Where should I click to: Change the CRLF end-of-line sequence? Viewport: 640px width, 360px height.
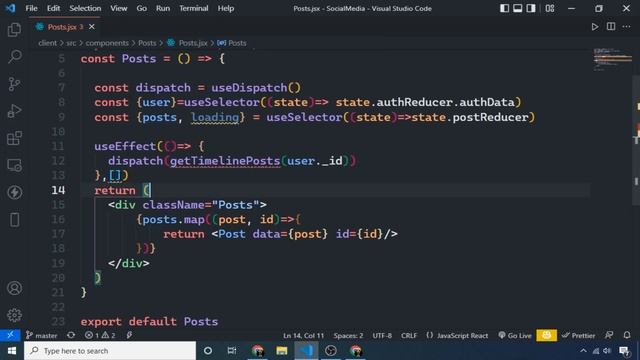[x=409, y=336]
